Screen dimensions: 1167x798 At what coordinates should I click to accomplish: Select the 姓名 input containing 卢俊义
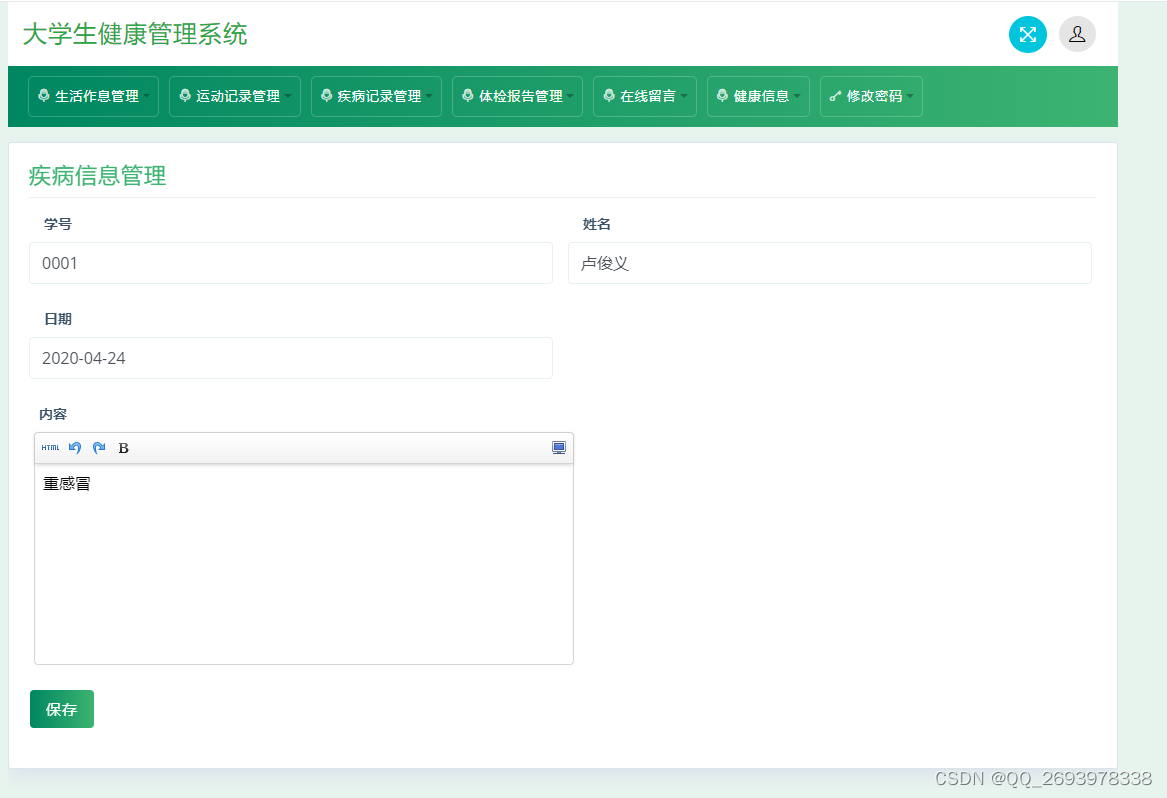(x=830, y=263)
